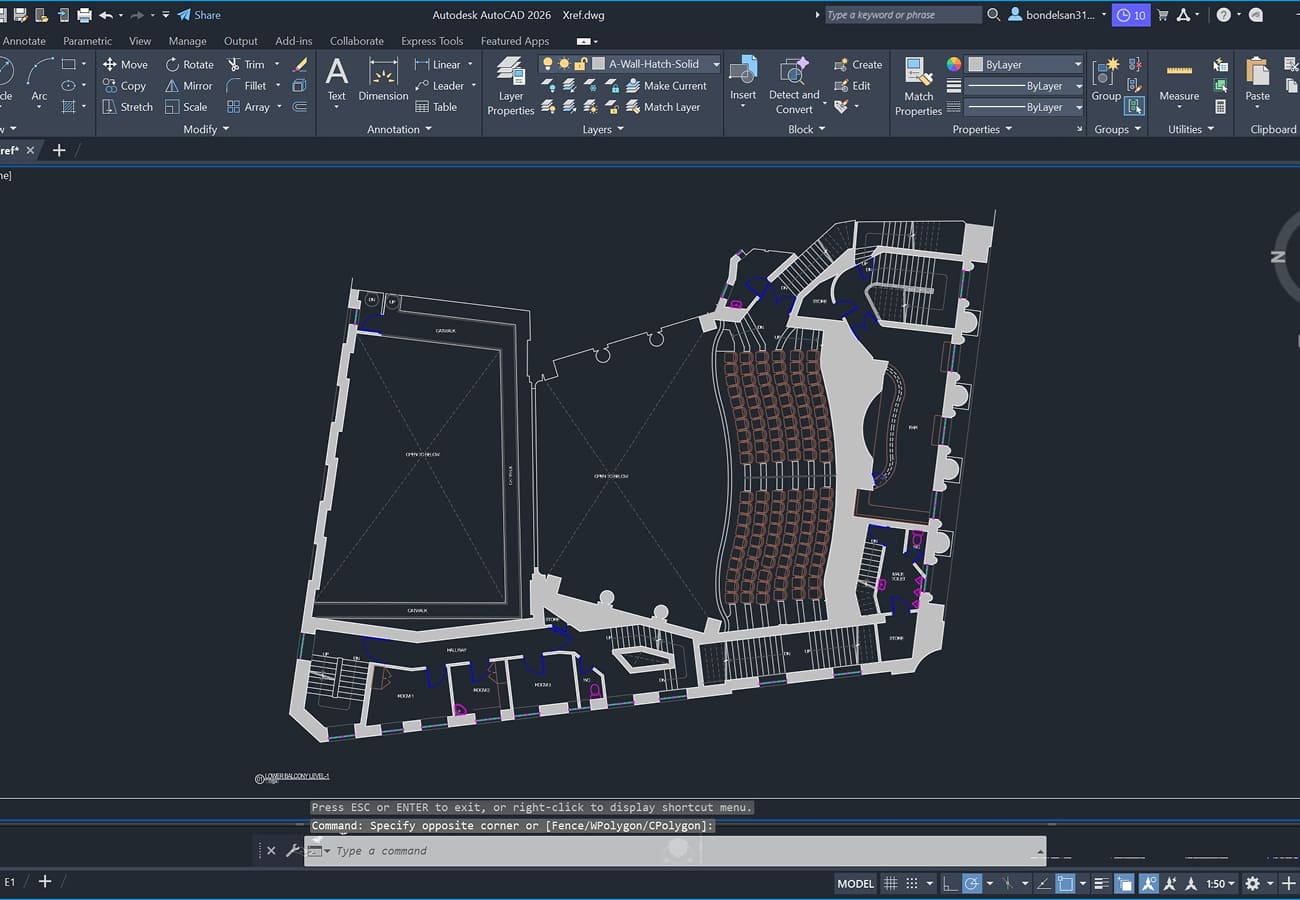Open the Parametric ribbon tab

(x=88, y=41)
